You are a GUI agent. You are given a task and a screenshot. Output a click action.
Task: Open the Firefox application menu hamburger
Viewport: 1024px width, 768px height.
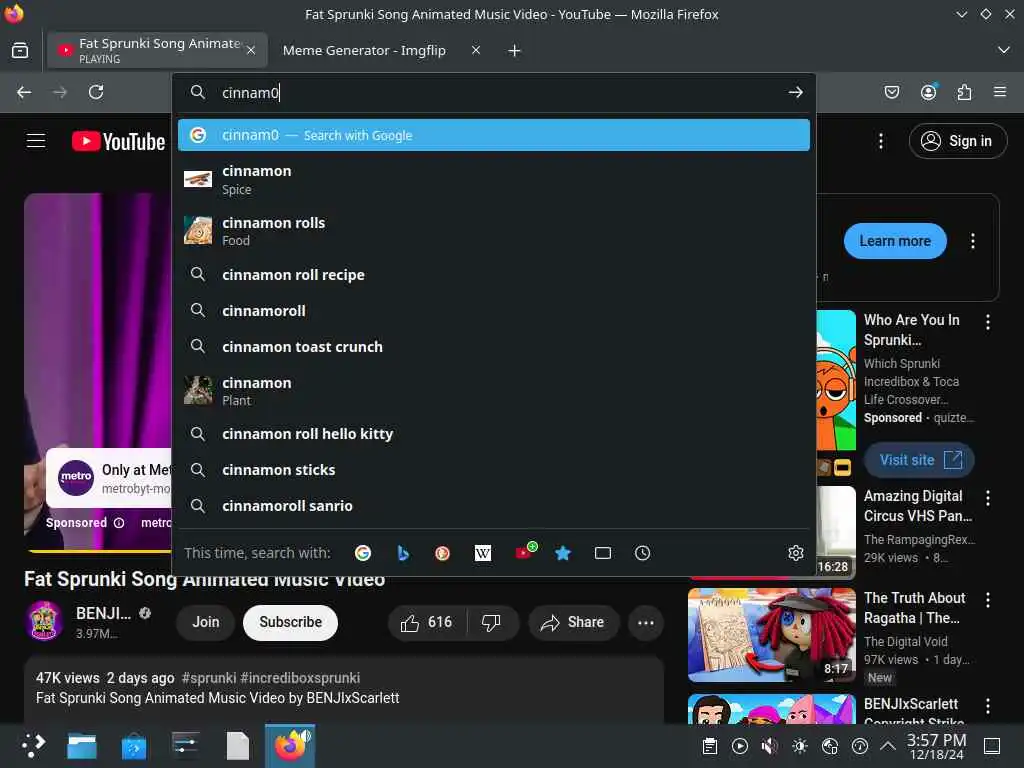1000,92
